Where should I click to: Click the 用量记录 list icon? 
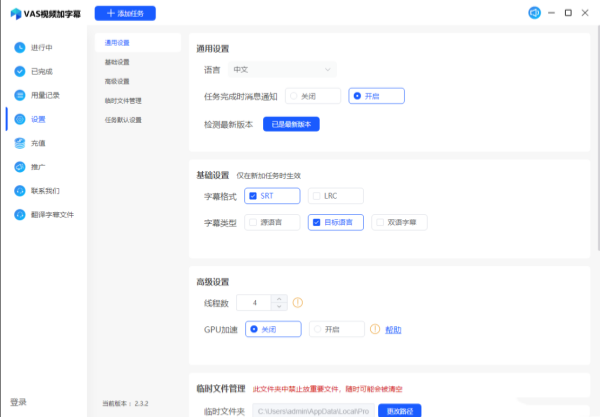(20, 95)
